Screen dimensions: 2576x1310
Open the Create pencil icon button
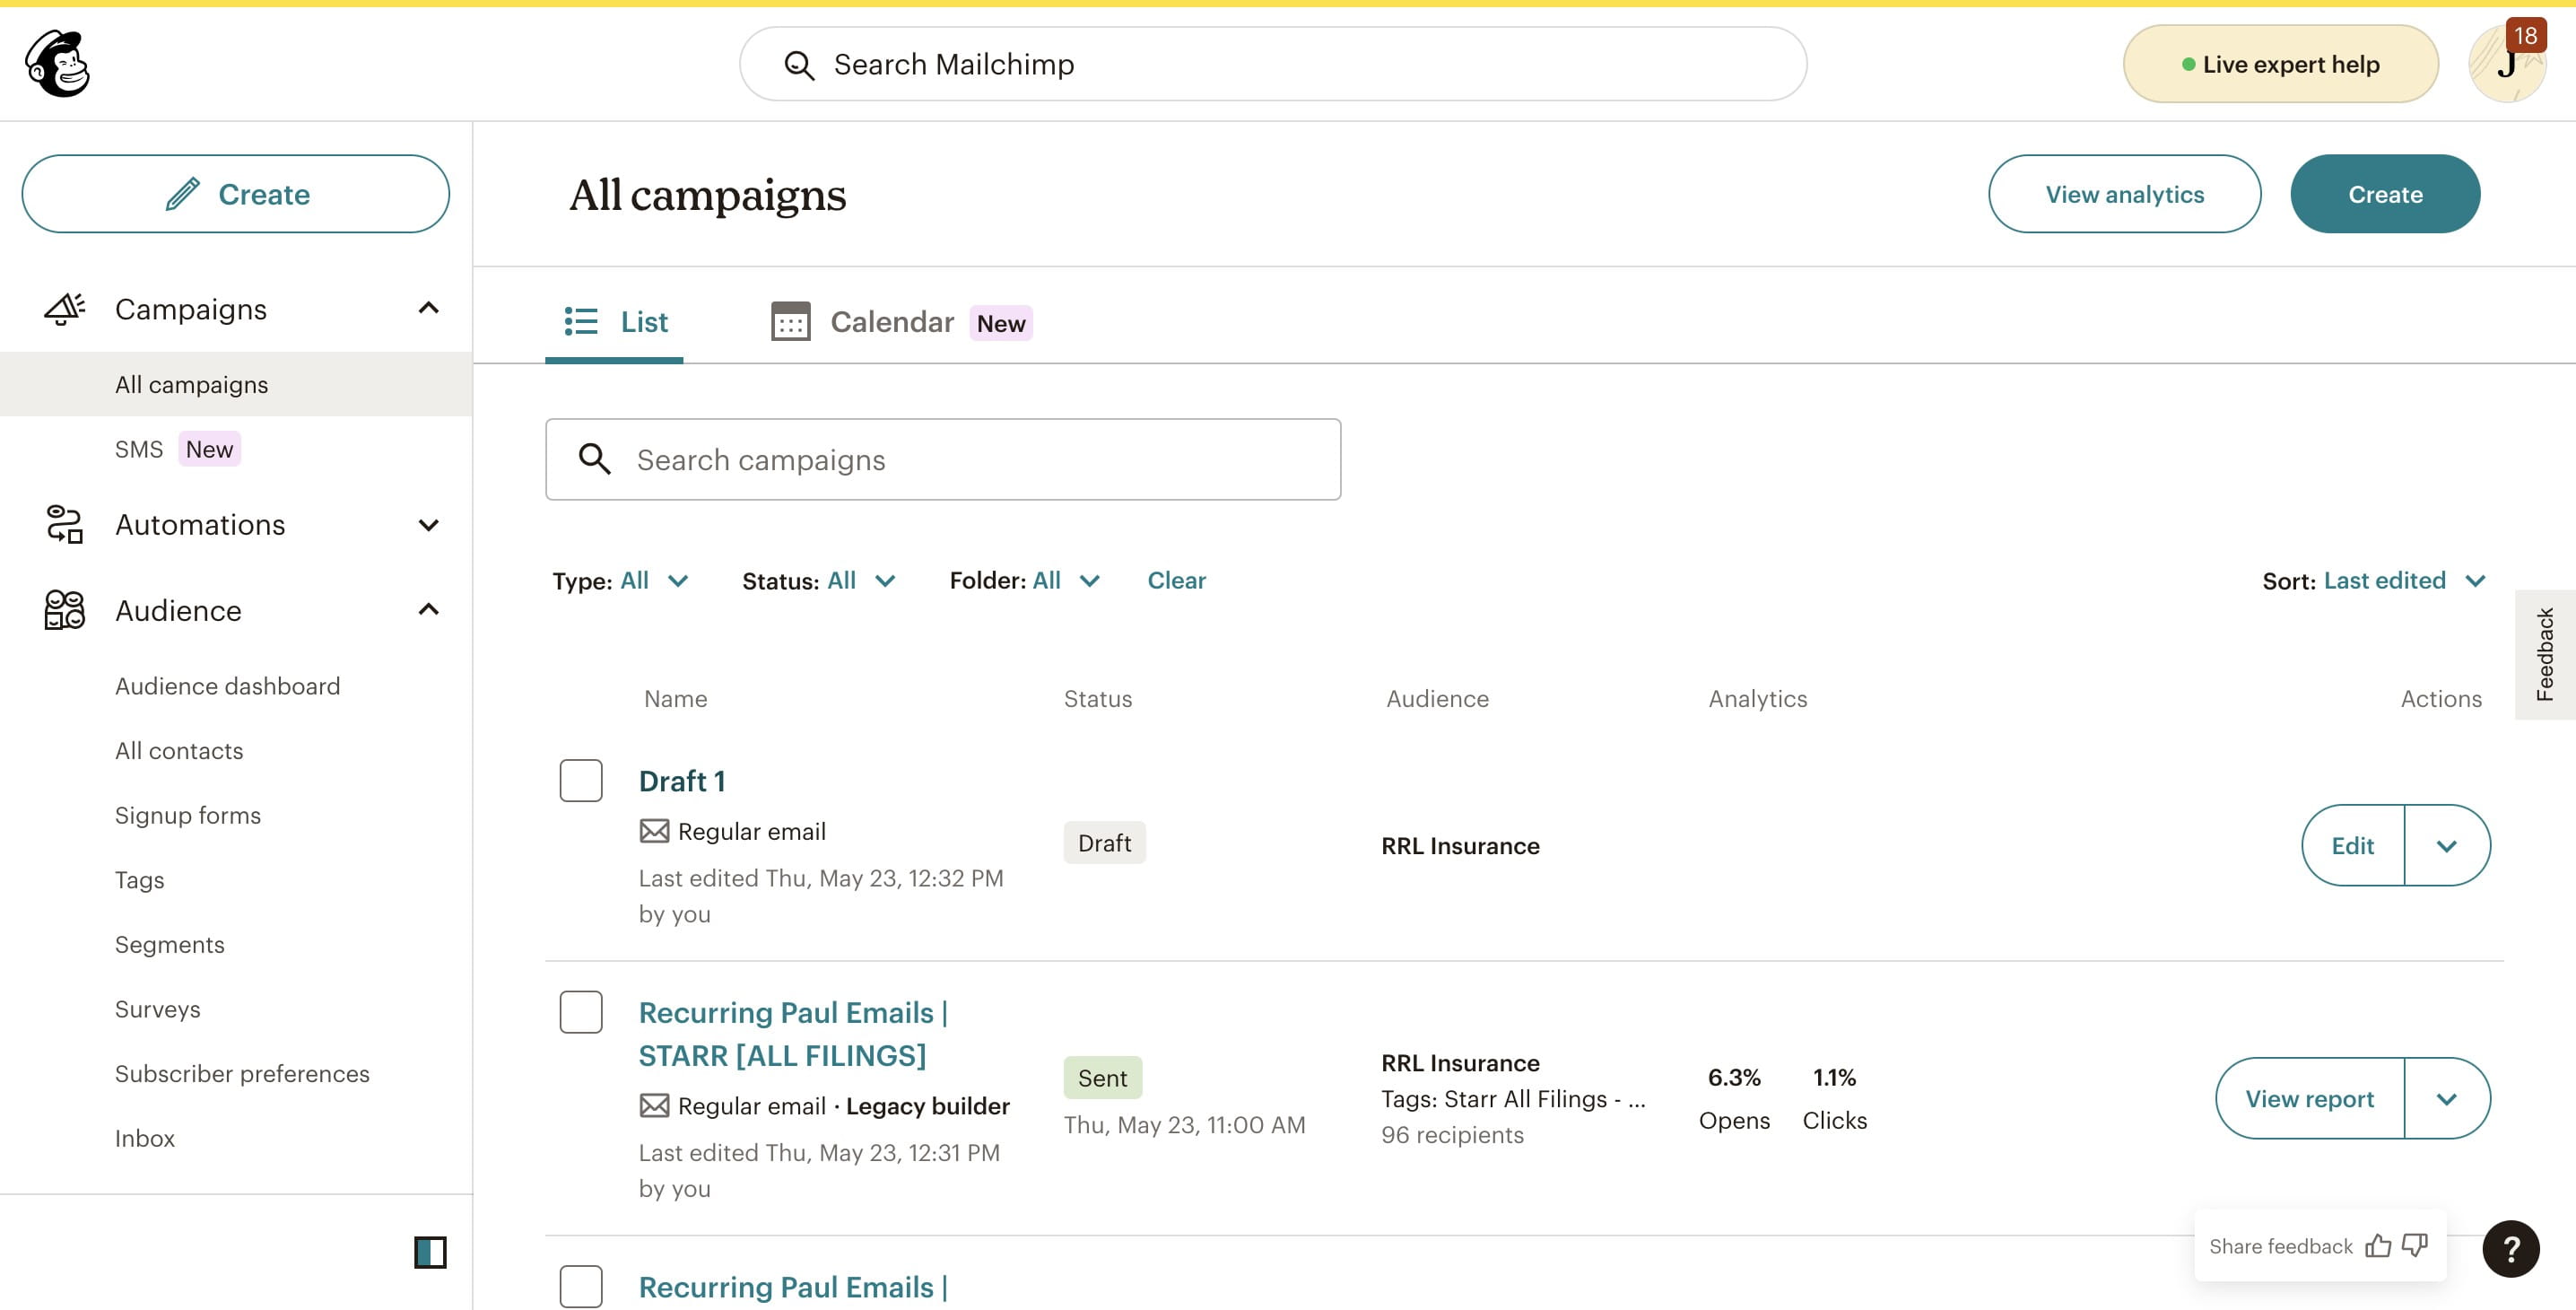click(183, 193)
